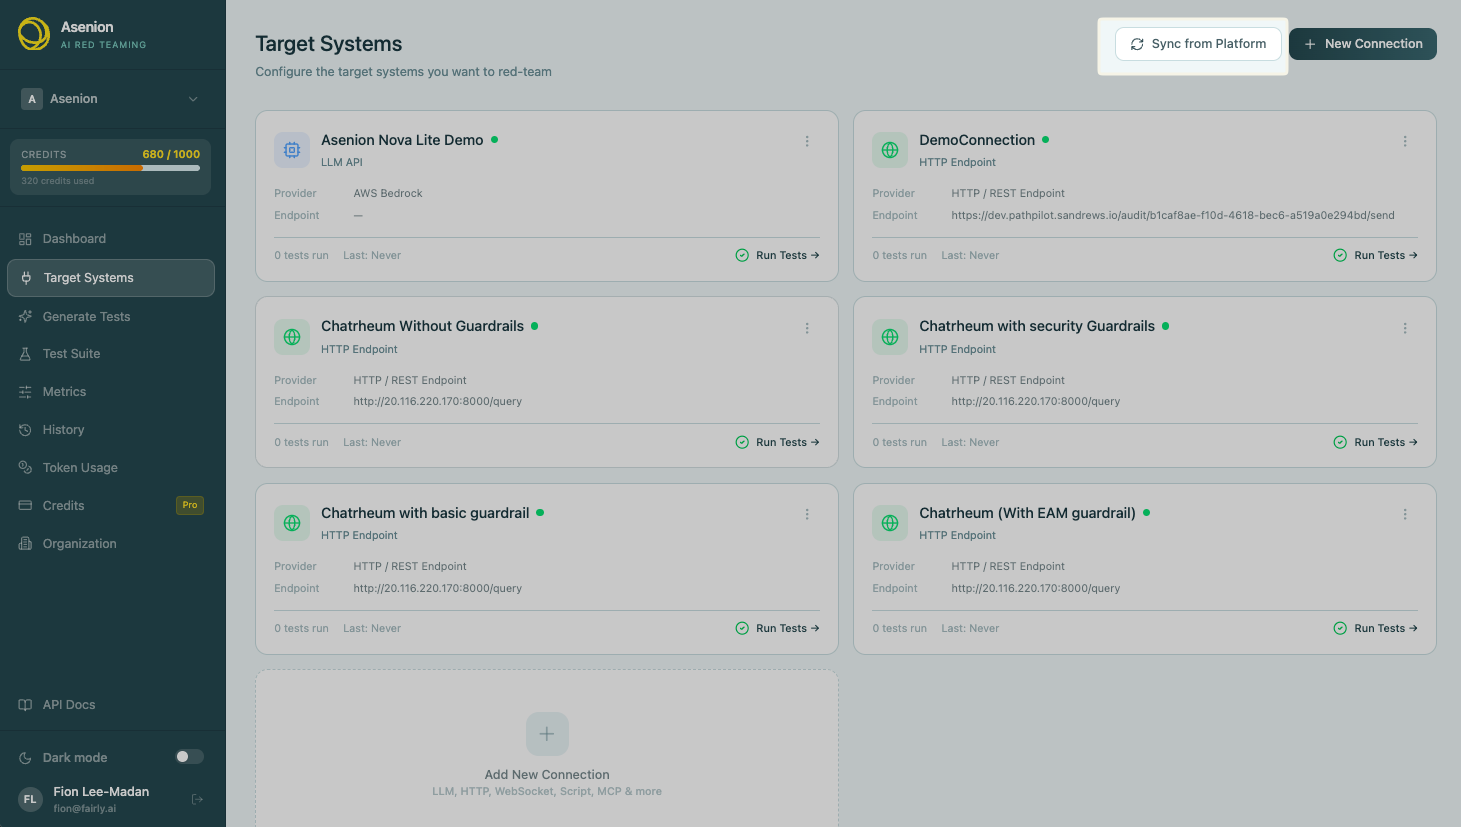
Task: Click globe icon of Chatrheum with security Guardrails
Action: pyautogui.click(x=890, y=337)
